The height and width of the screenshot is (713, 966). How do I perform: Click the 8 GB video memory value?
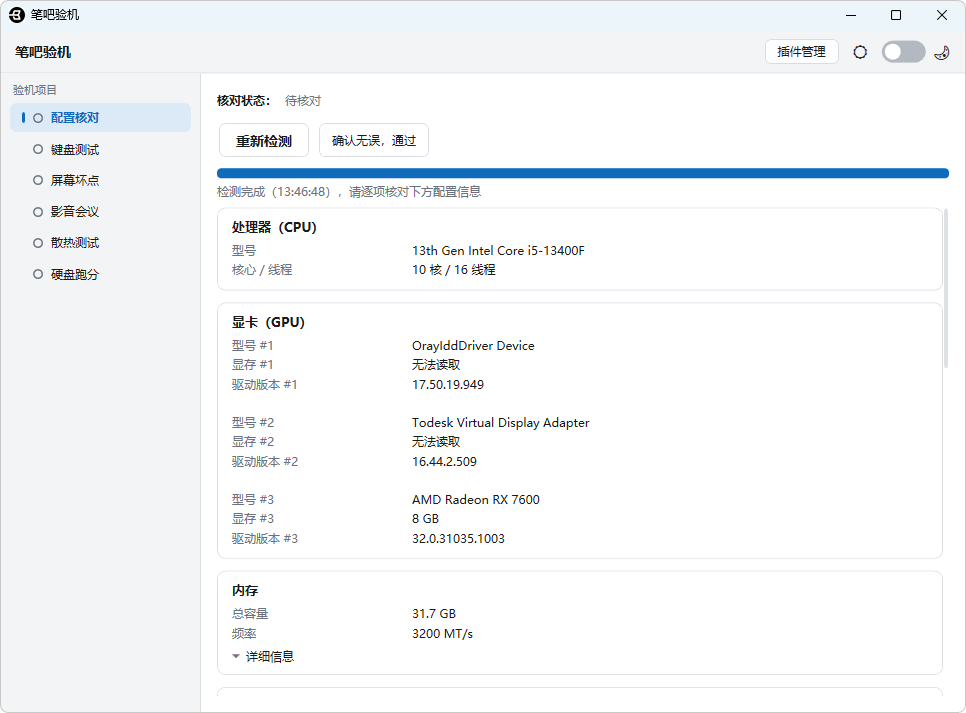pos(425,519)
